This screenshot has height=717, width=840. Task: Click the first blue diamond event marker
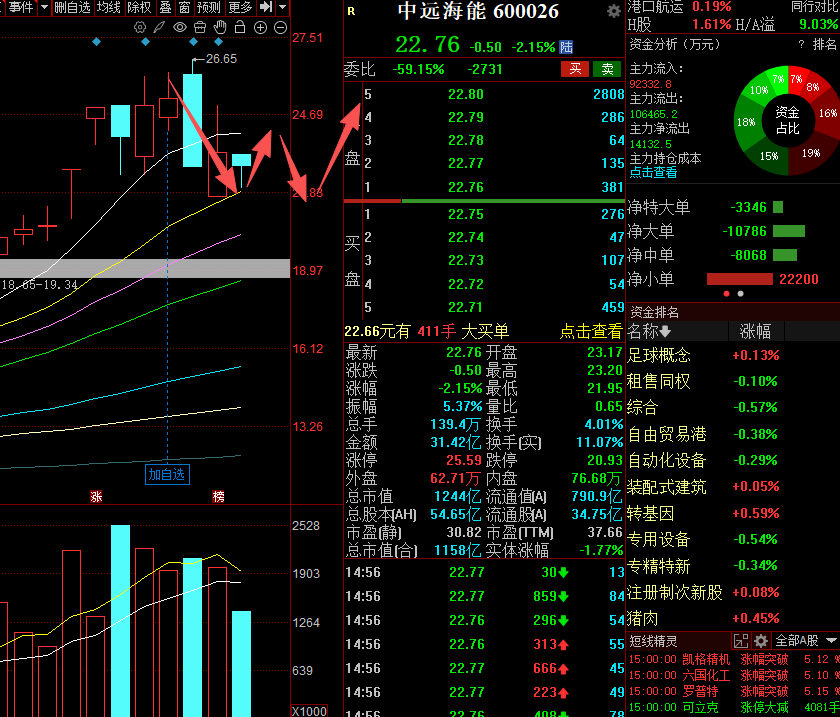[96, 41]
